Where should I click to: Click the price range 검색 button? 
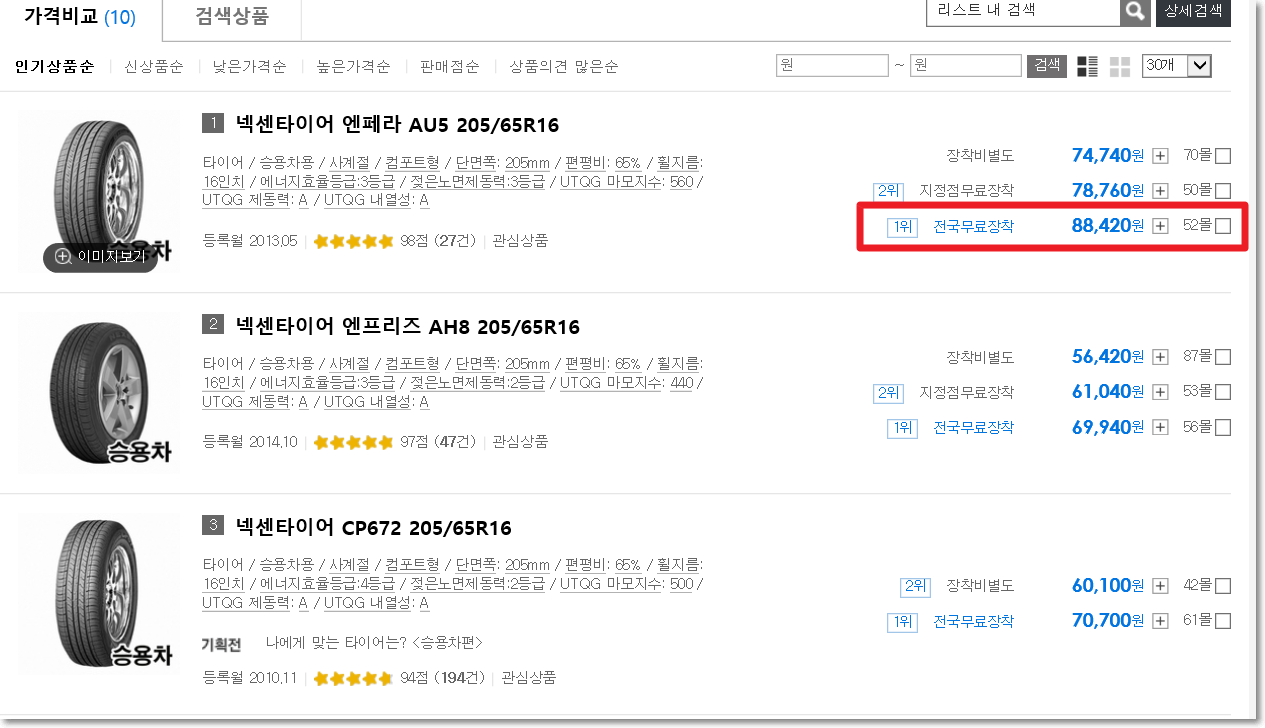click(x=1046, y=66)
